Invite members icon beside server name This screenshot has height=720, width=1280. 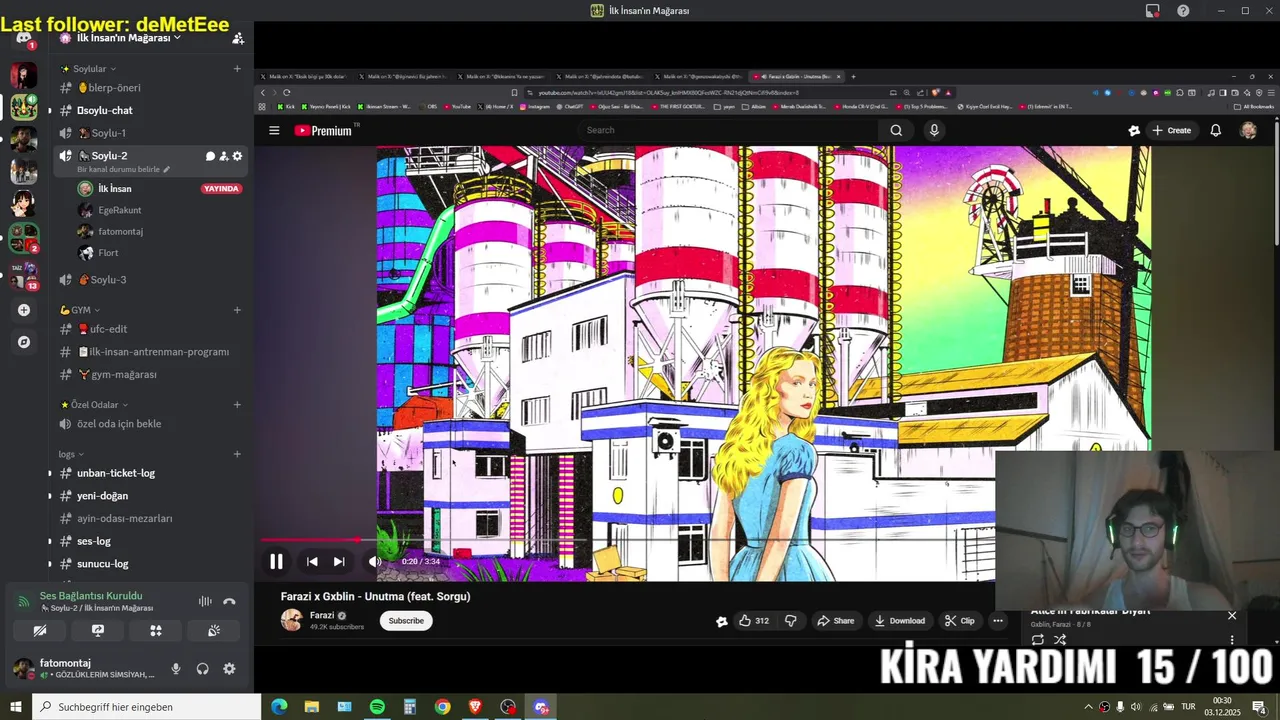pyautogui.click(x=238, y=38)
